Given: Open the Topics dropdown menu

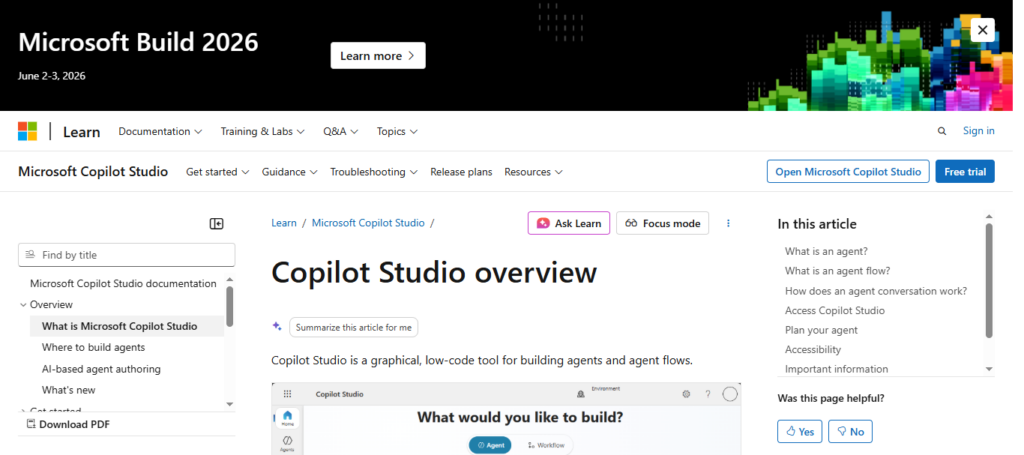Looking at the screenshot, I should tap(397, 131).
